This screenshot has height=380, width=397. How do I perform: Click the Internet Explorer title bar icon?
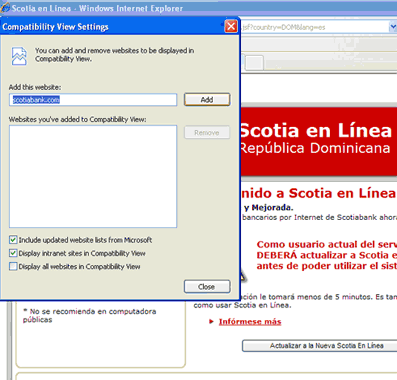click(x=5, y=7)
